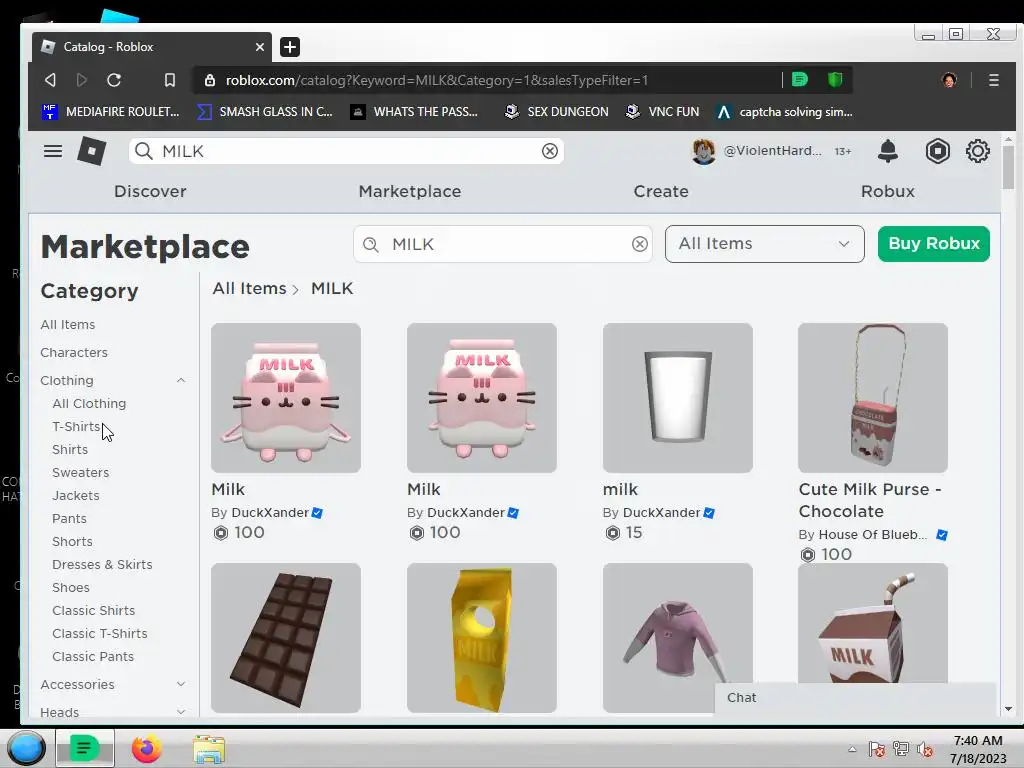Image resolution: width=1024 pixels, height=768 pixels.
Task: Open the VNC FUN bookmark
Action: 662,112
